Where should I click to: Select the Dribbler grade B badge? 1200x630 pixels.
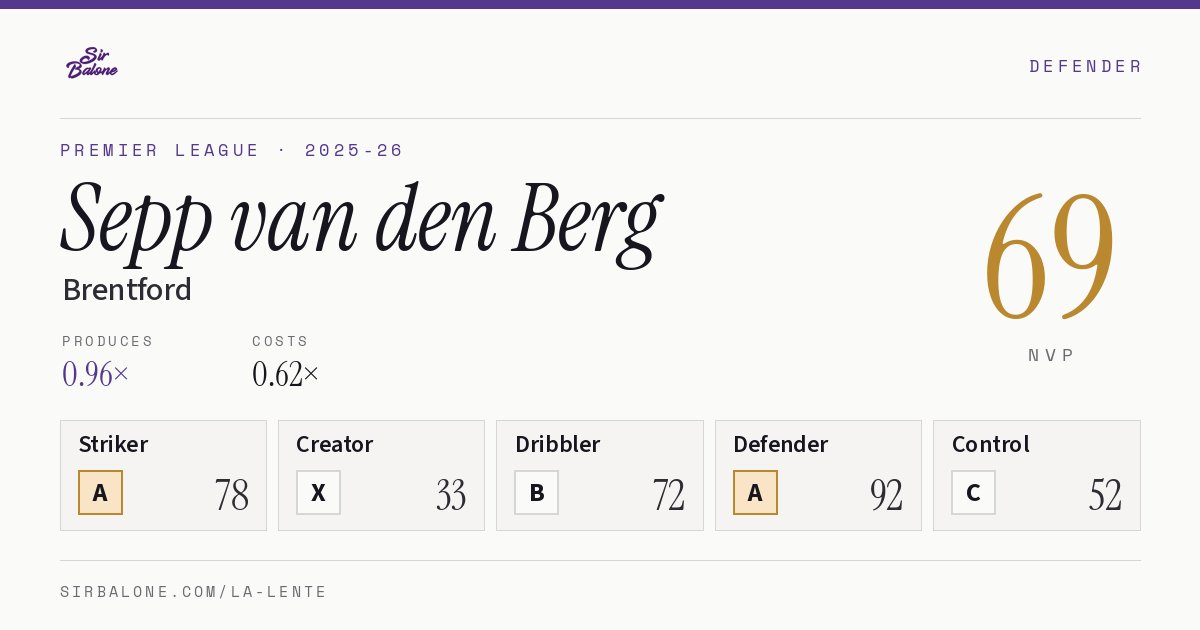coord(536,492)
